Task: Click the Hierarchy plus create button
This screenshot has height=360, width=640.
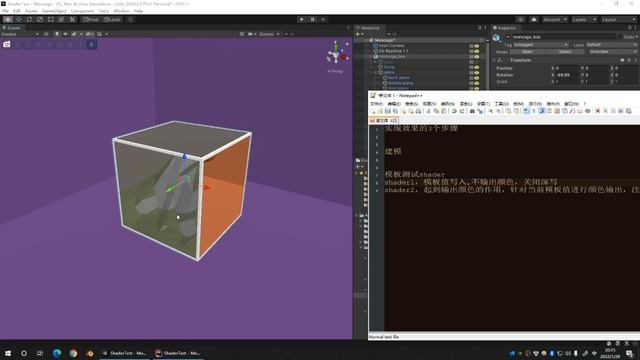Action: [x=359, y=34]
